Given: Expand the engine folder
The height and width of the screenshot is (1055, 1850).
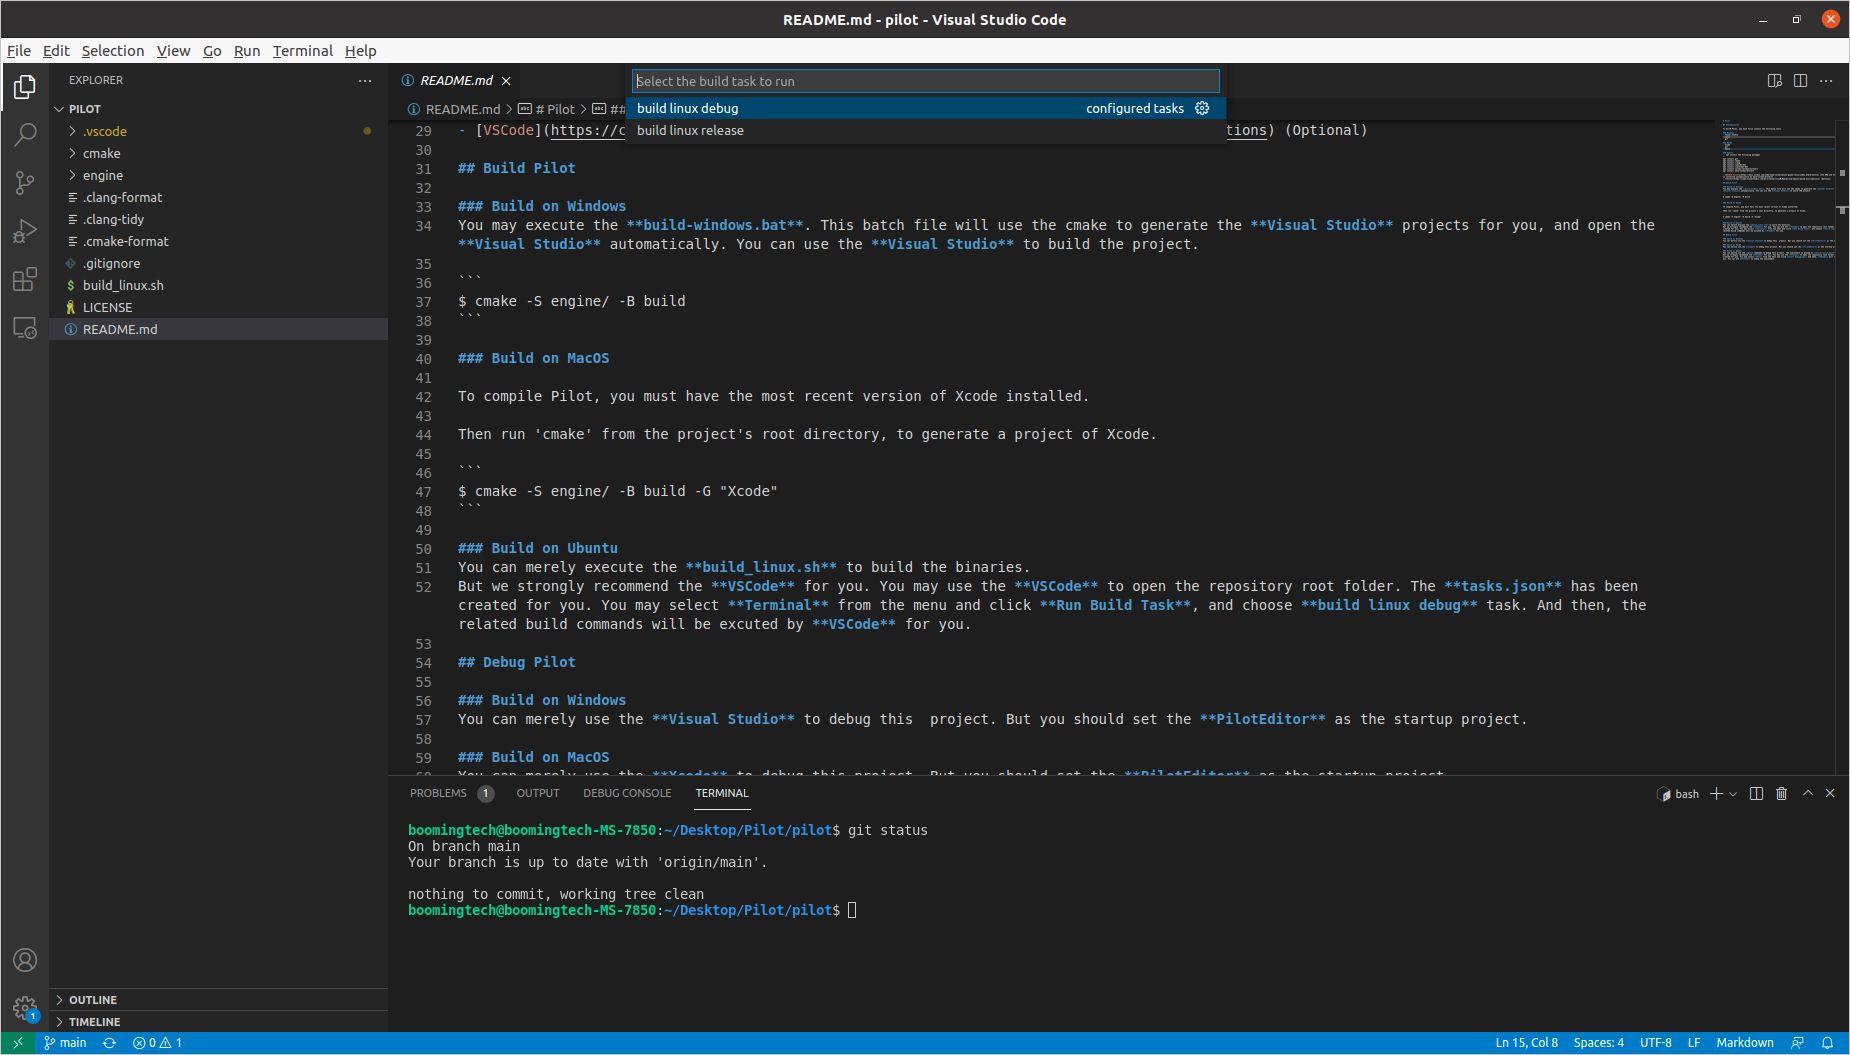Looking at the screenshot, I should tap(218, 175).
